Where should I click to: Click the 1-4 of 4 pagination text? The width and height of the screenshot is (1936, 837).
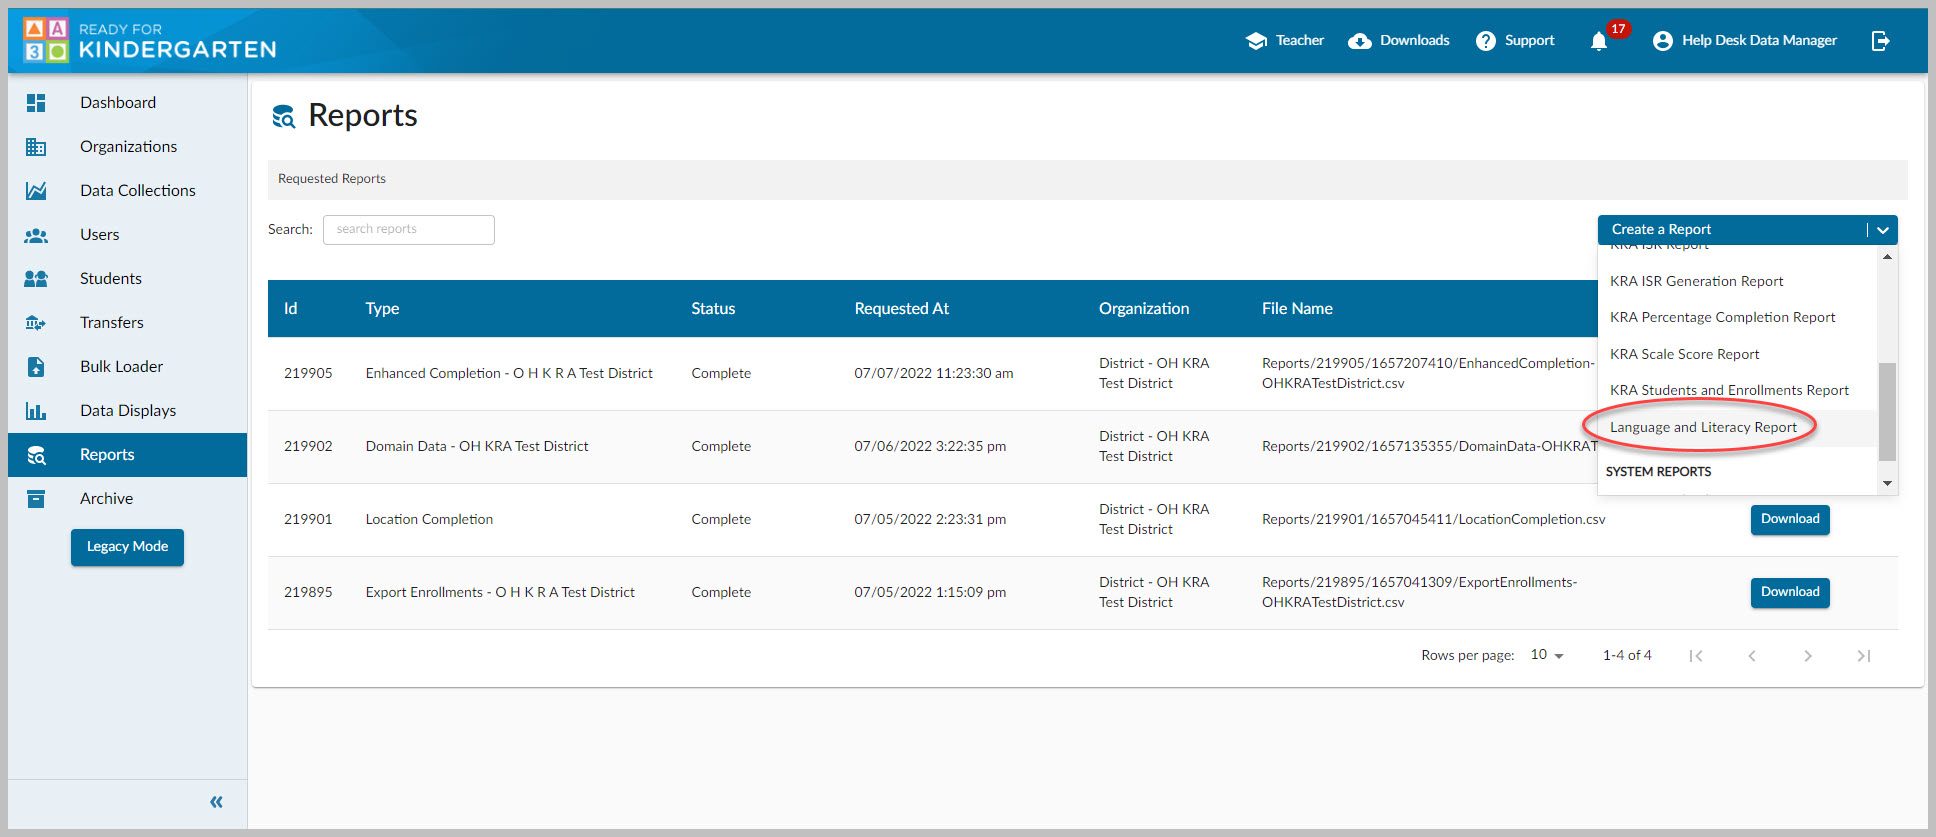(1627, 655)
